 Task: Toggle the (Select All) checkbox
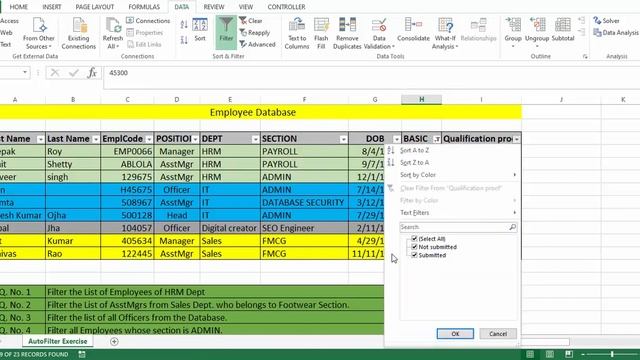point(414,238)
